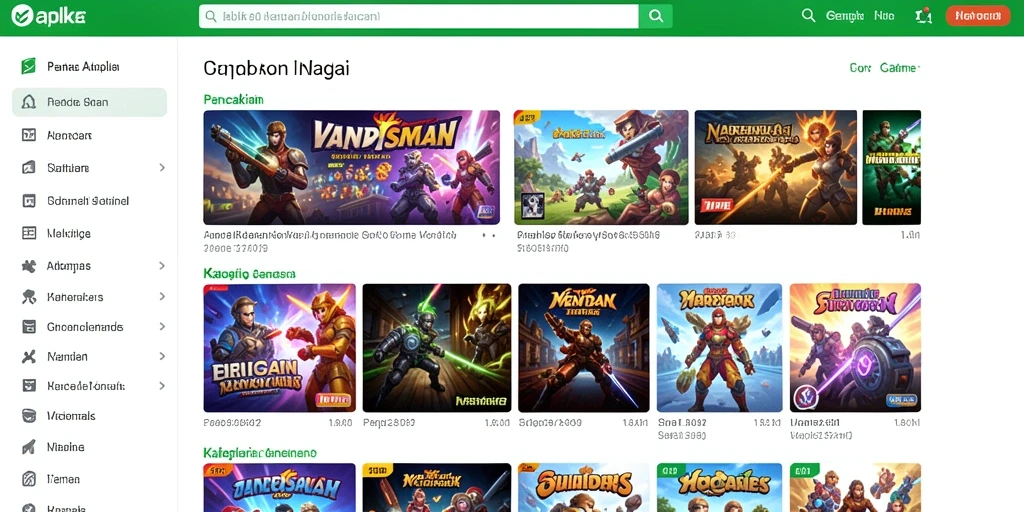The height and width of the screenshot is (512, 1024).
Task: Click the icon next to Neorcart
Action: point(28,135)
